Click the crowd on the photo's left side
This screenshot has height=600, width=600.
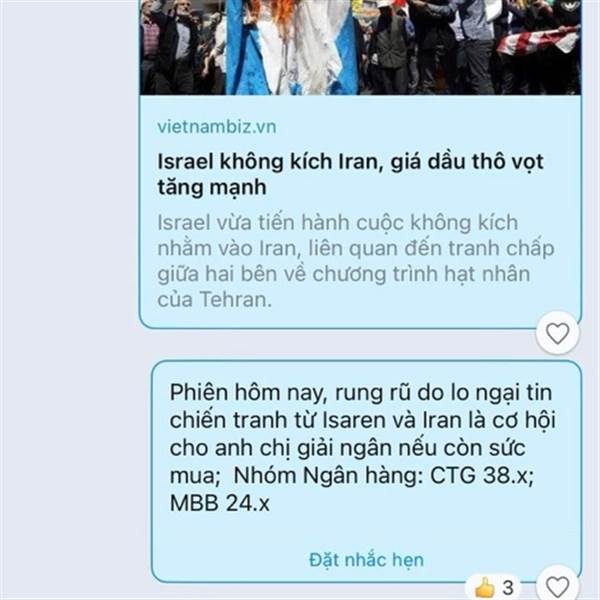pyautogui.click(x=182, y=47)
